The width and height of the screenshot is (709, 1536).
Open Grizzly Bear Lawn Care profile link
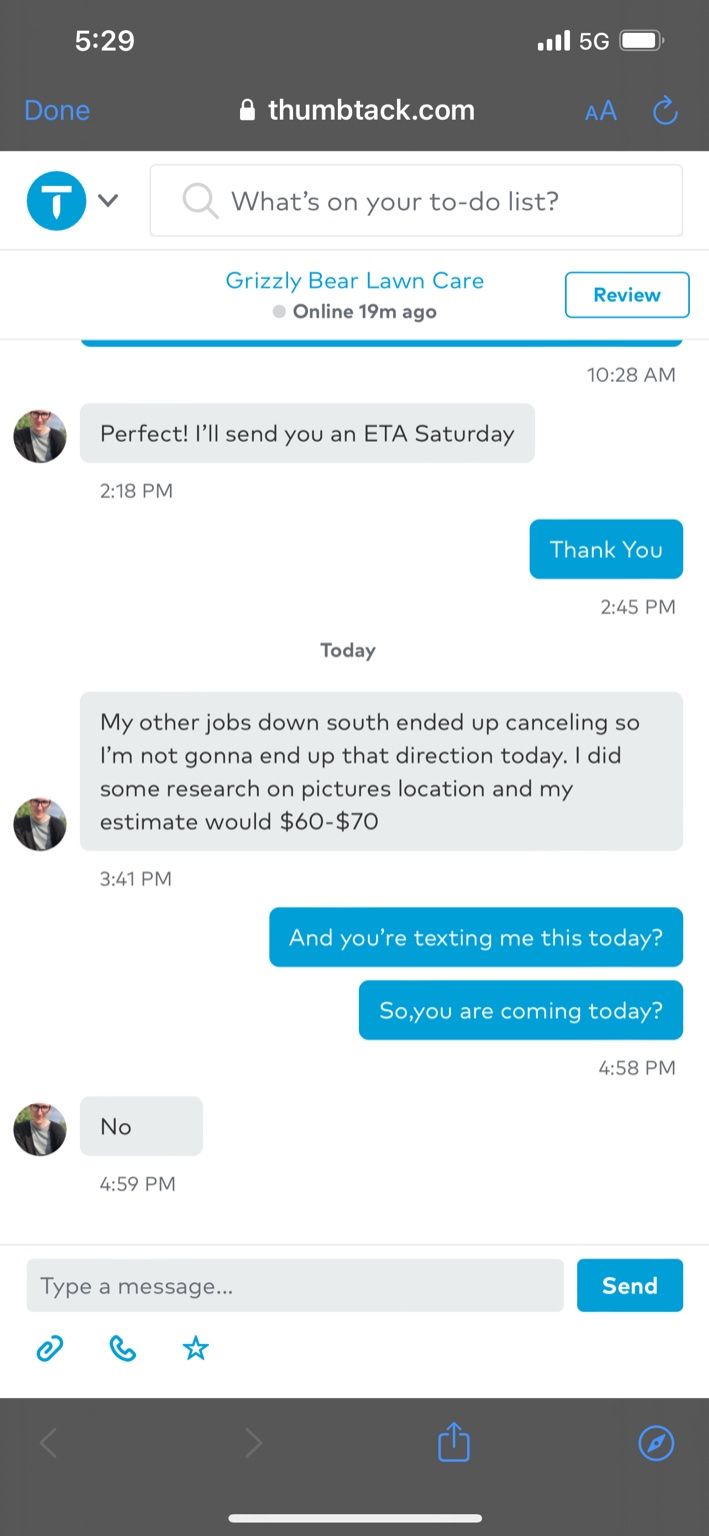point(354,280)
